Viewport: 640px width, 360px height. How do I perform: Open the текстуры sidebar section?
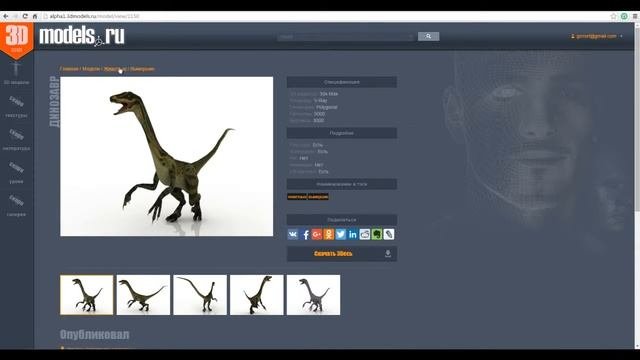[x=16, y=107]
